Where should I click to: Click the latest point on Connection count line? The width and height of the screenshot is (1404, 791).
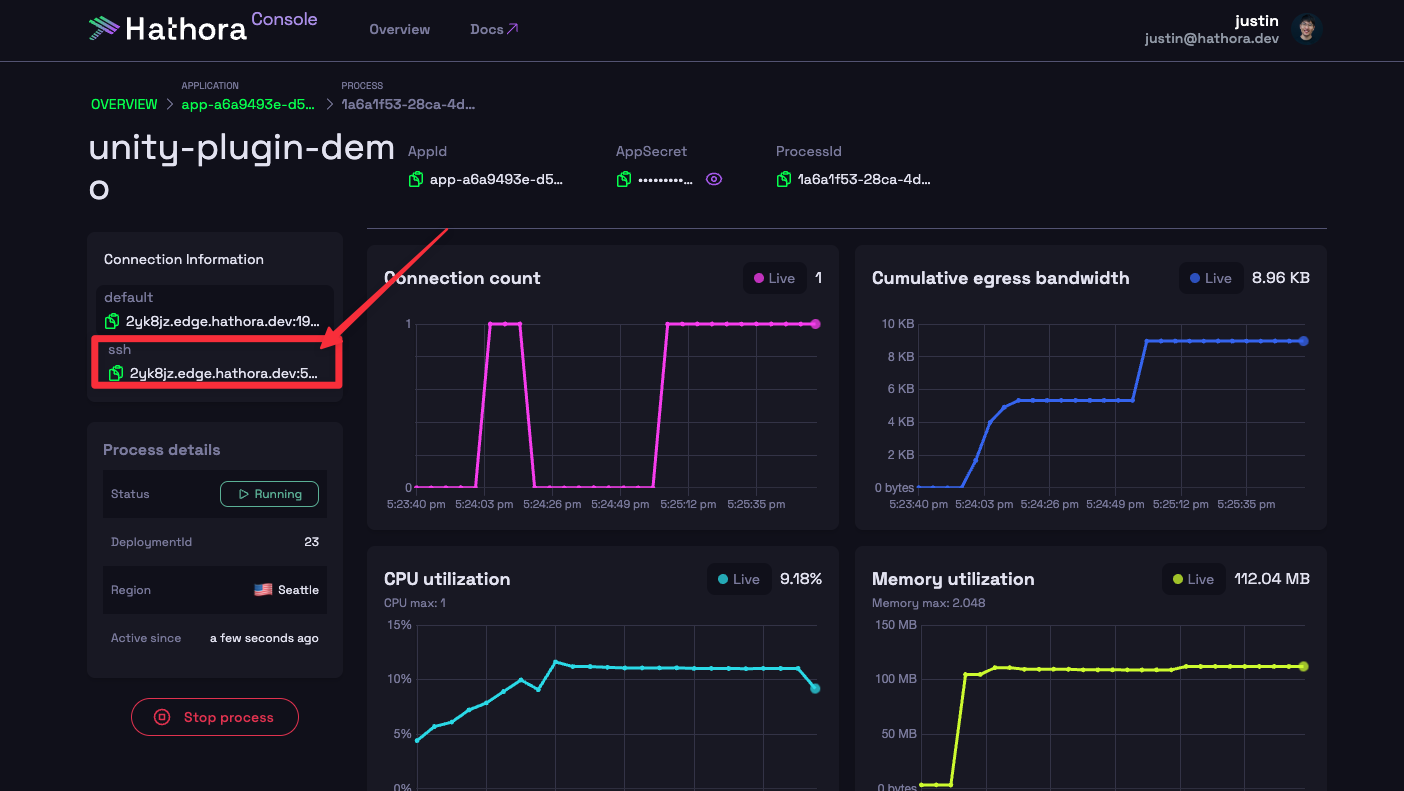pos(815,324)
